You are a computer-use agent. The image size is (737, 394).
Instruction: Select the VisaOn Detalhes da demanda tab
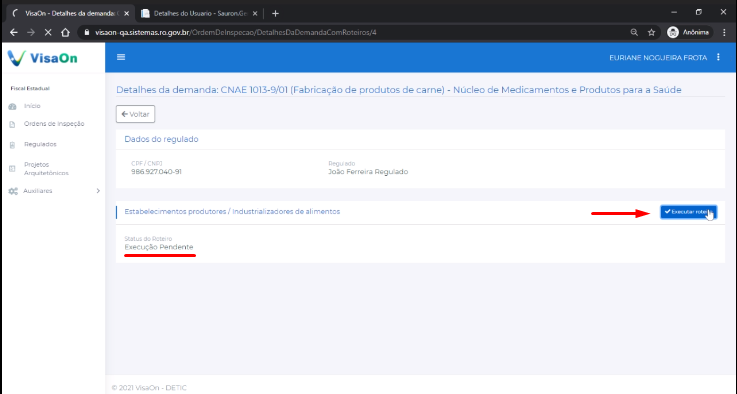71,14
